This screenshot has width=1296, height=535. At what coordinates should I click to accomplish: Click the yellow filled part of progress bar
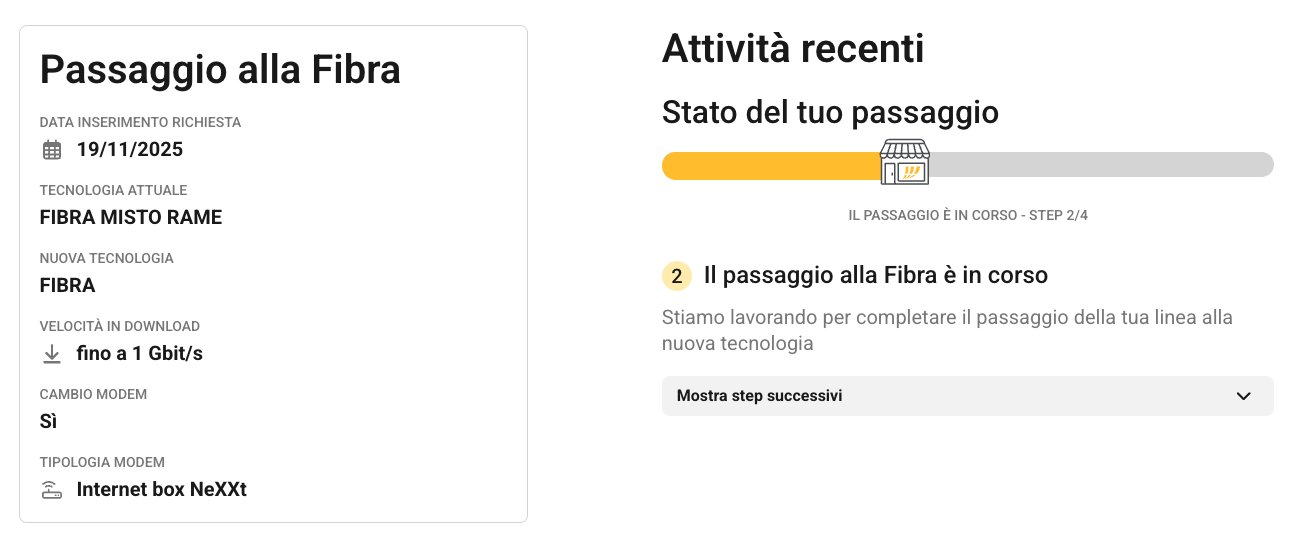click(x=770, y=165)
